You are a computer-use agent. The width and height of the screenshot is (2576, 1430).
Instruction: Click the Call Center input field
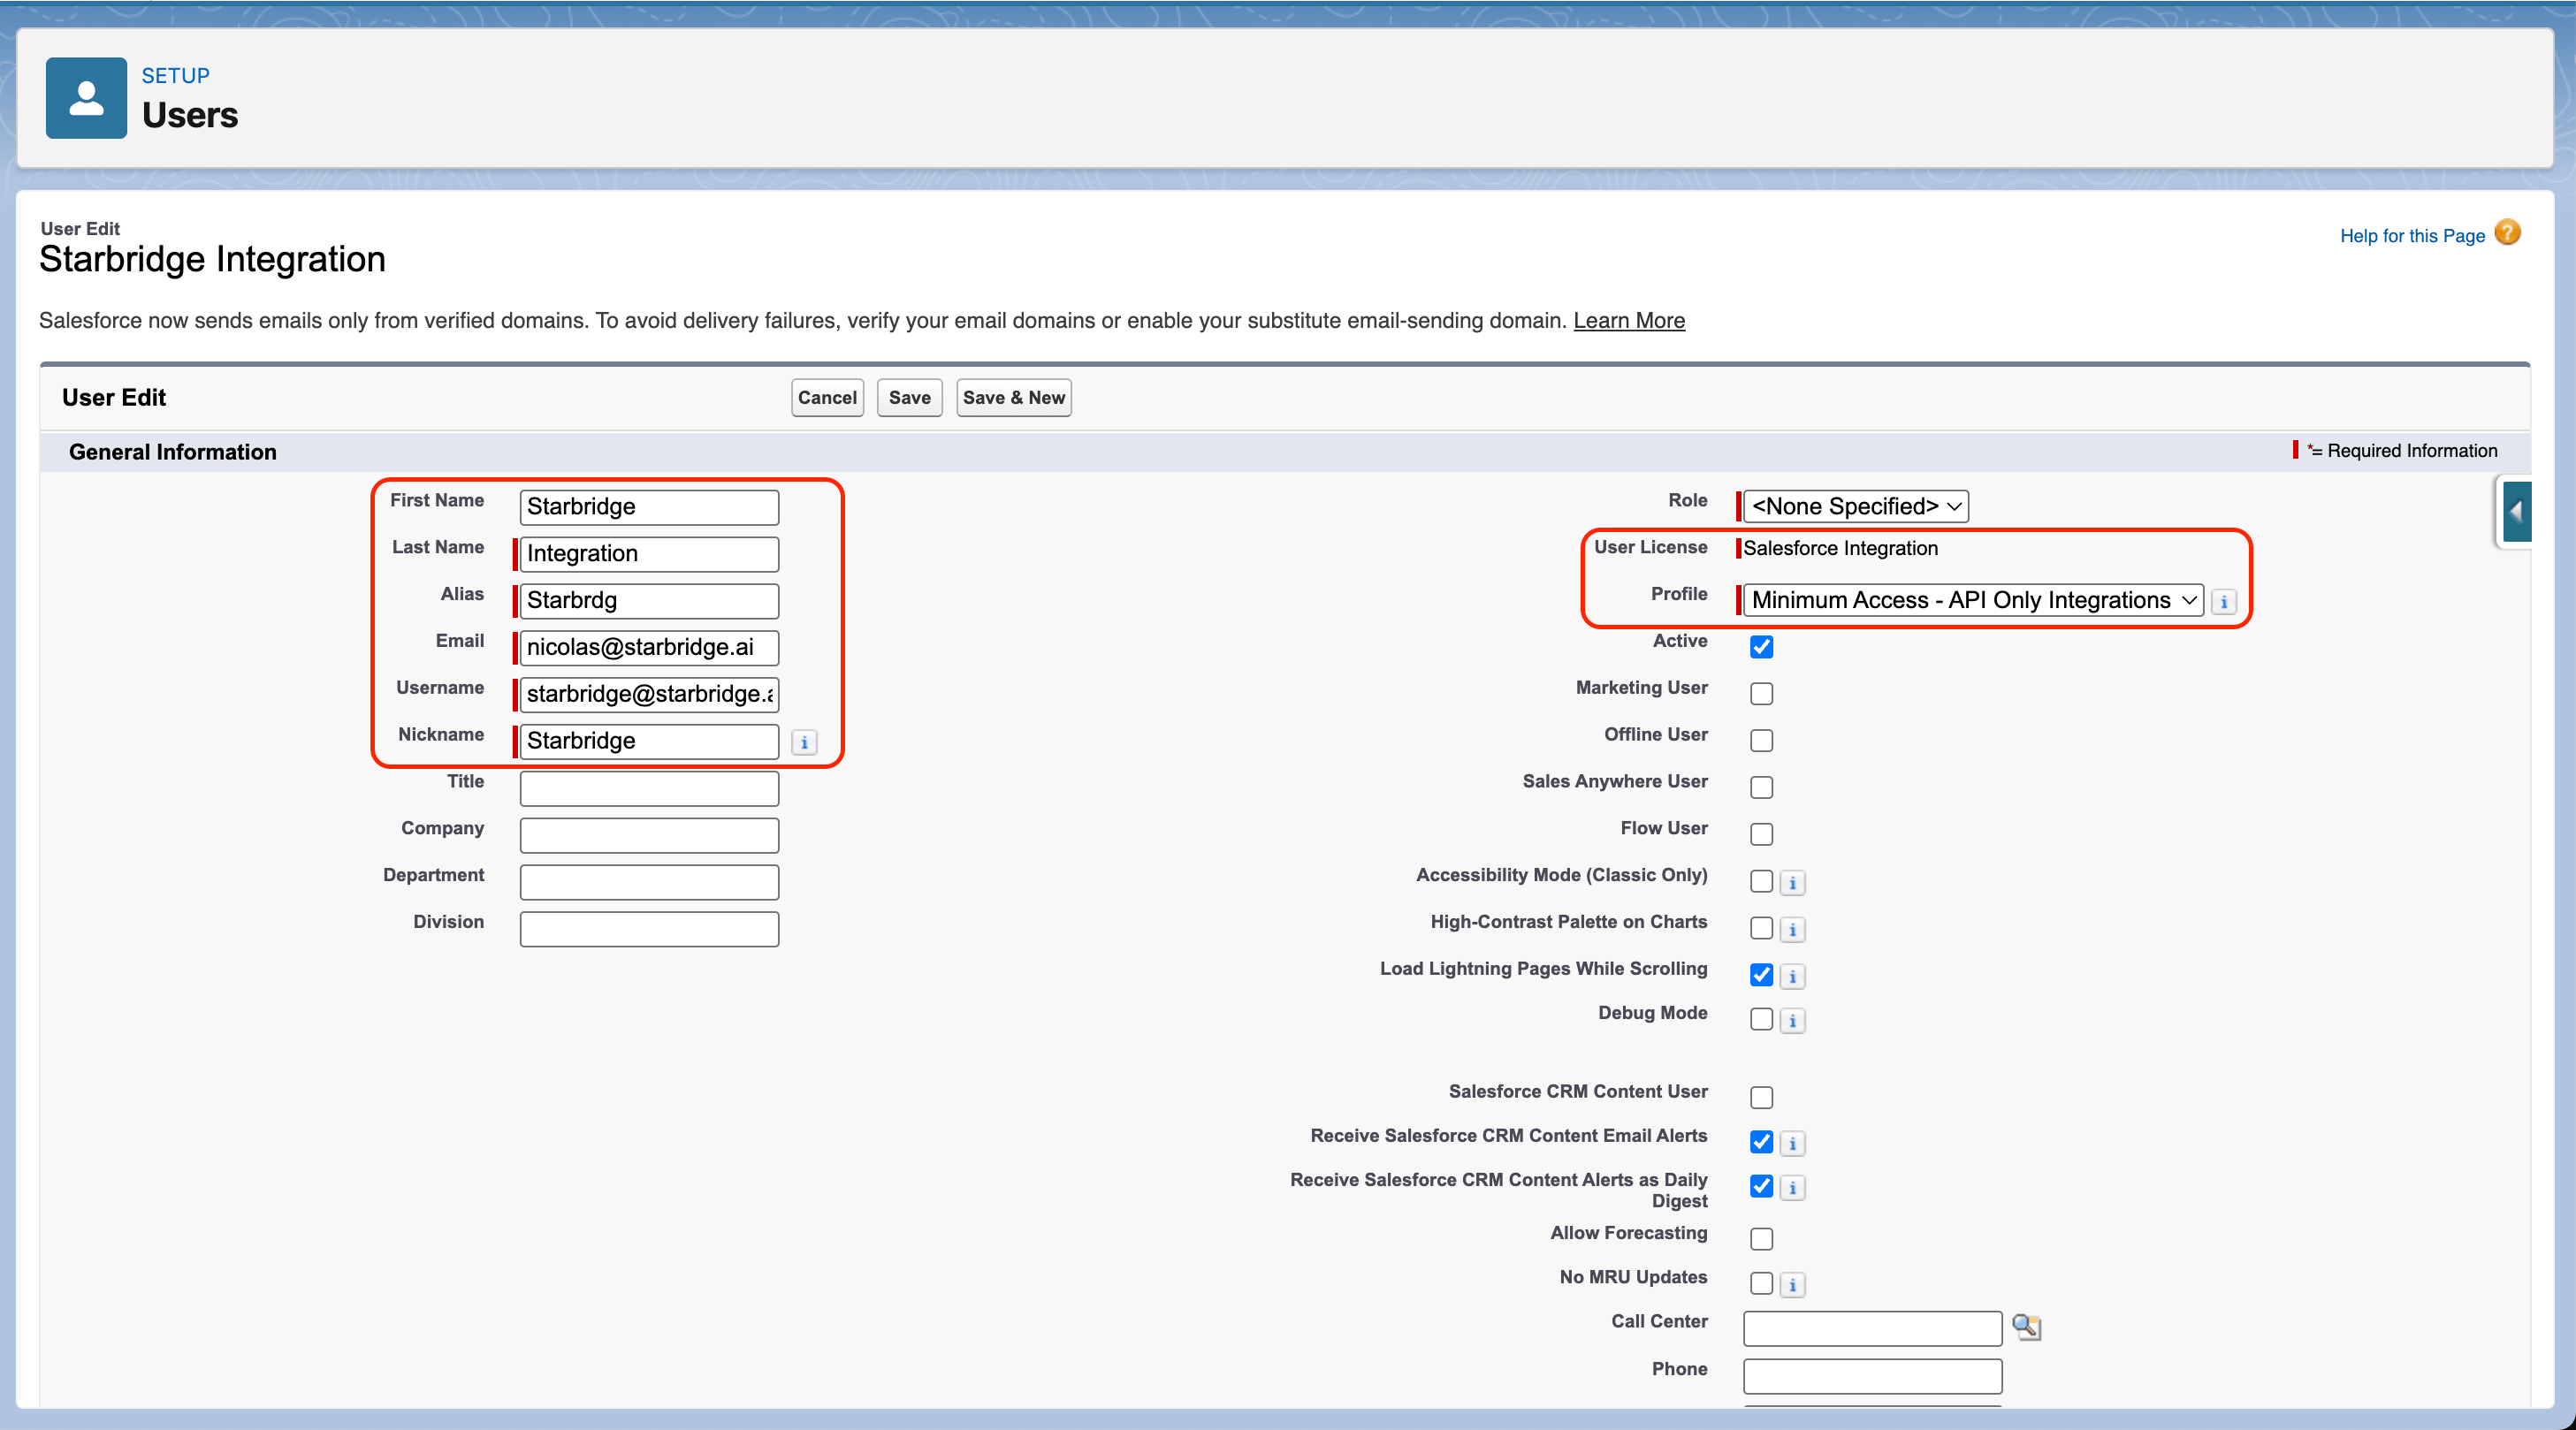(x=1872, y=1329)
